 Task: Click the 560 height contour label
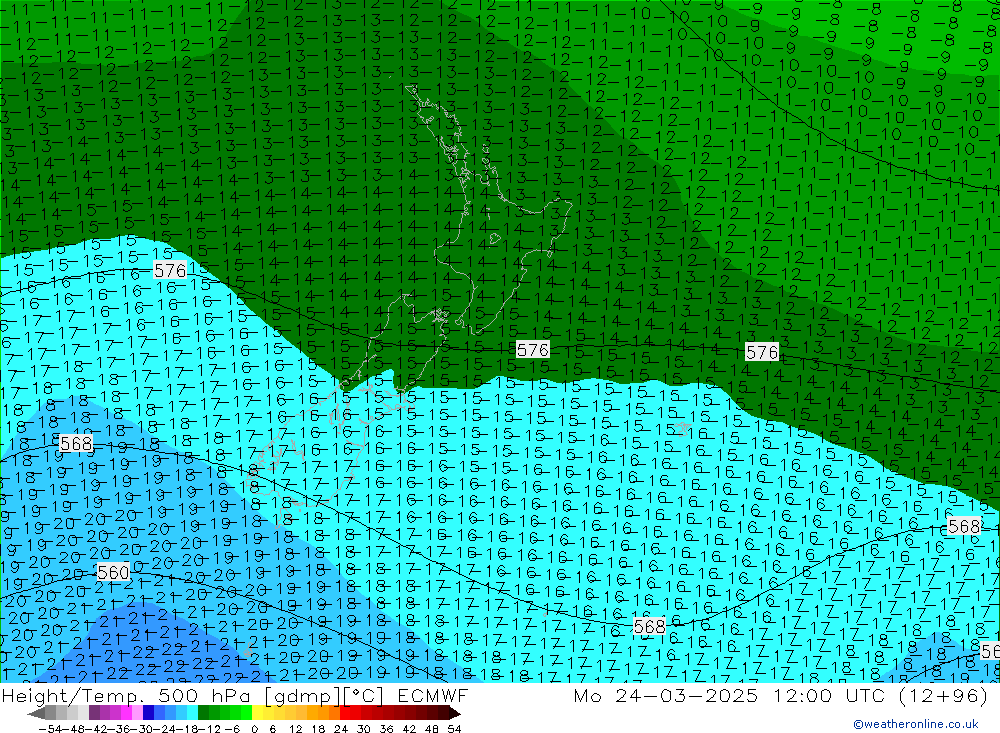click(114, 572)
